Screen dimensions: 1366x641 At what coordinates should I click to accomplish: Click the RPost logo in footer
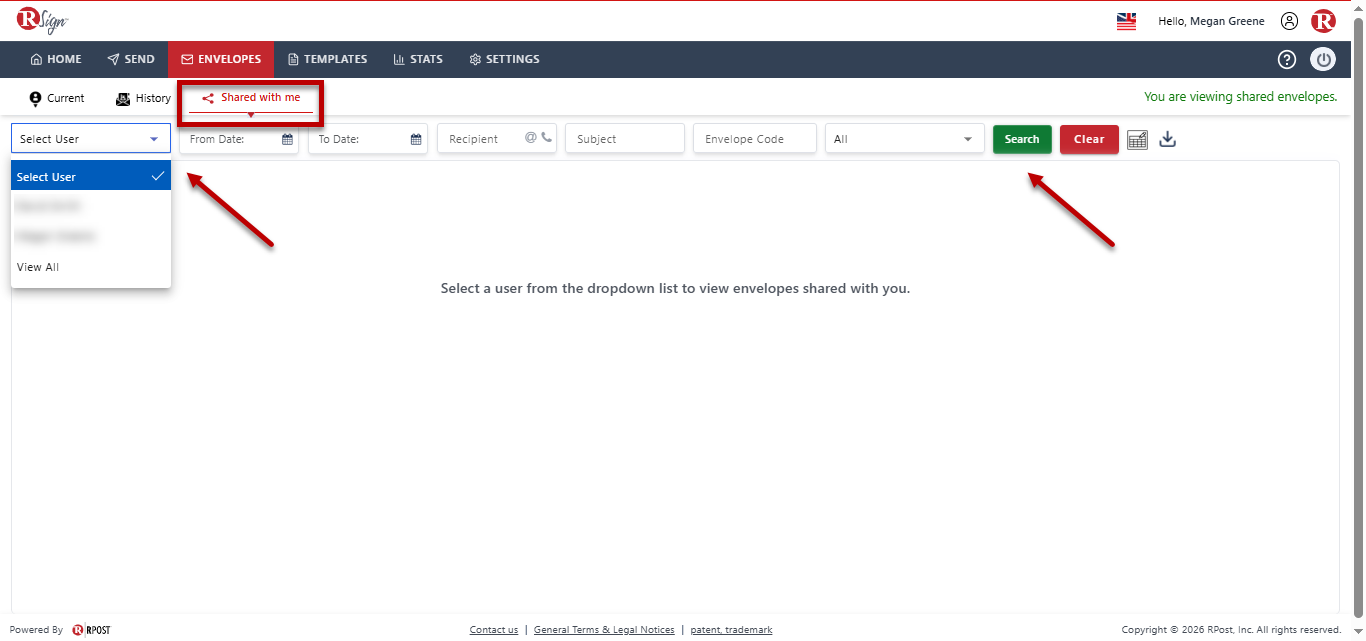(91, 630)
